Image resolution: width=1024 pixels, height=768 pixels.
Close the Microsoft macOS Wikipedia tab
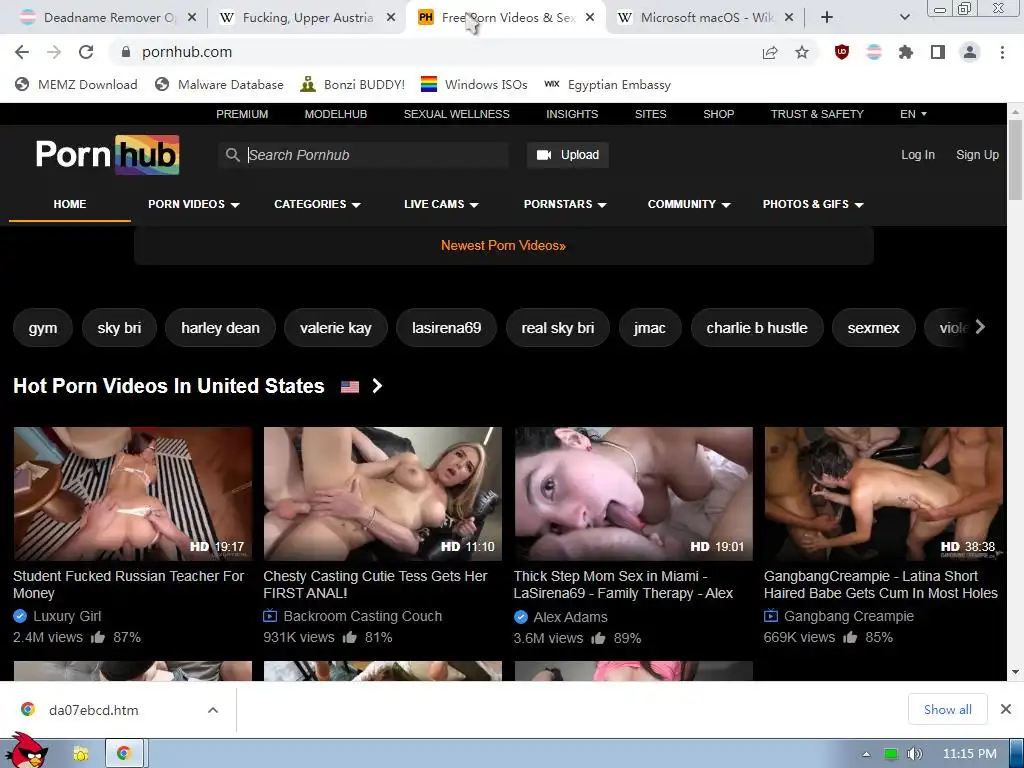789,18
